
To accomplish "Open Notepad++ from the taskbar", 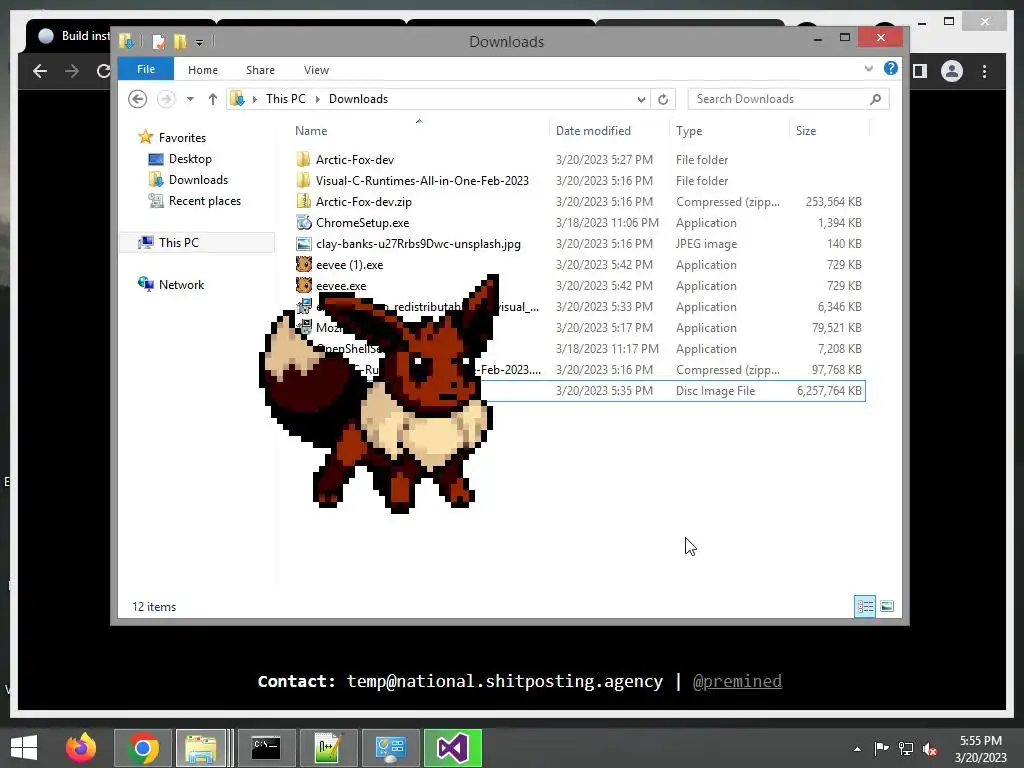I will click(328, 748).
